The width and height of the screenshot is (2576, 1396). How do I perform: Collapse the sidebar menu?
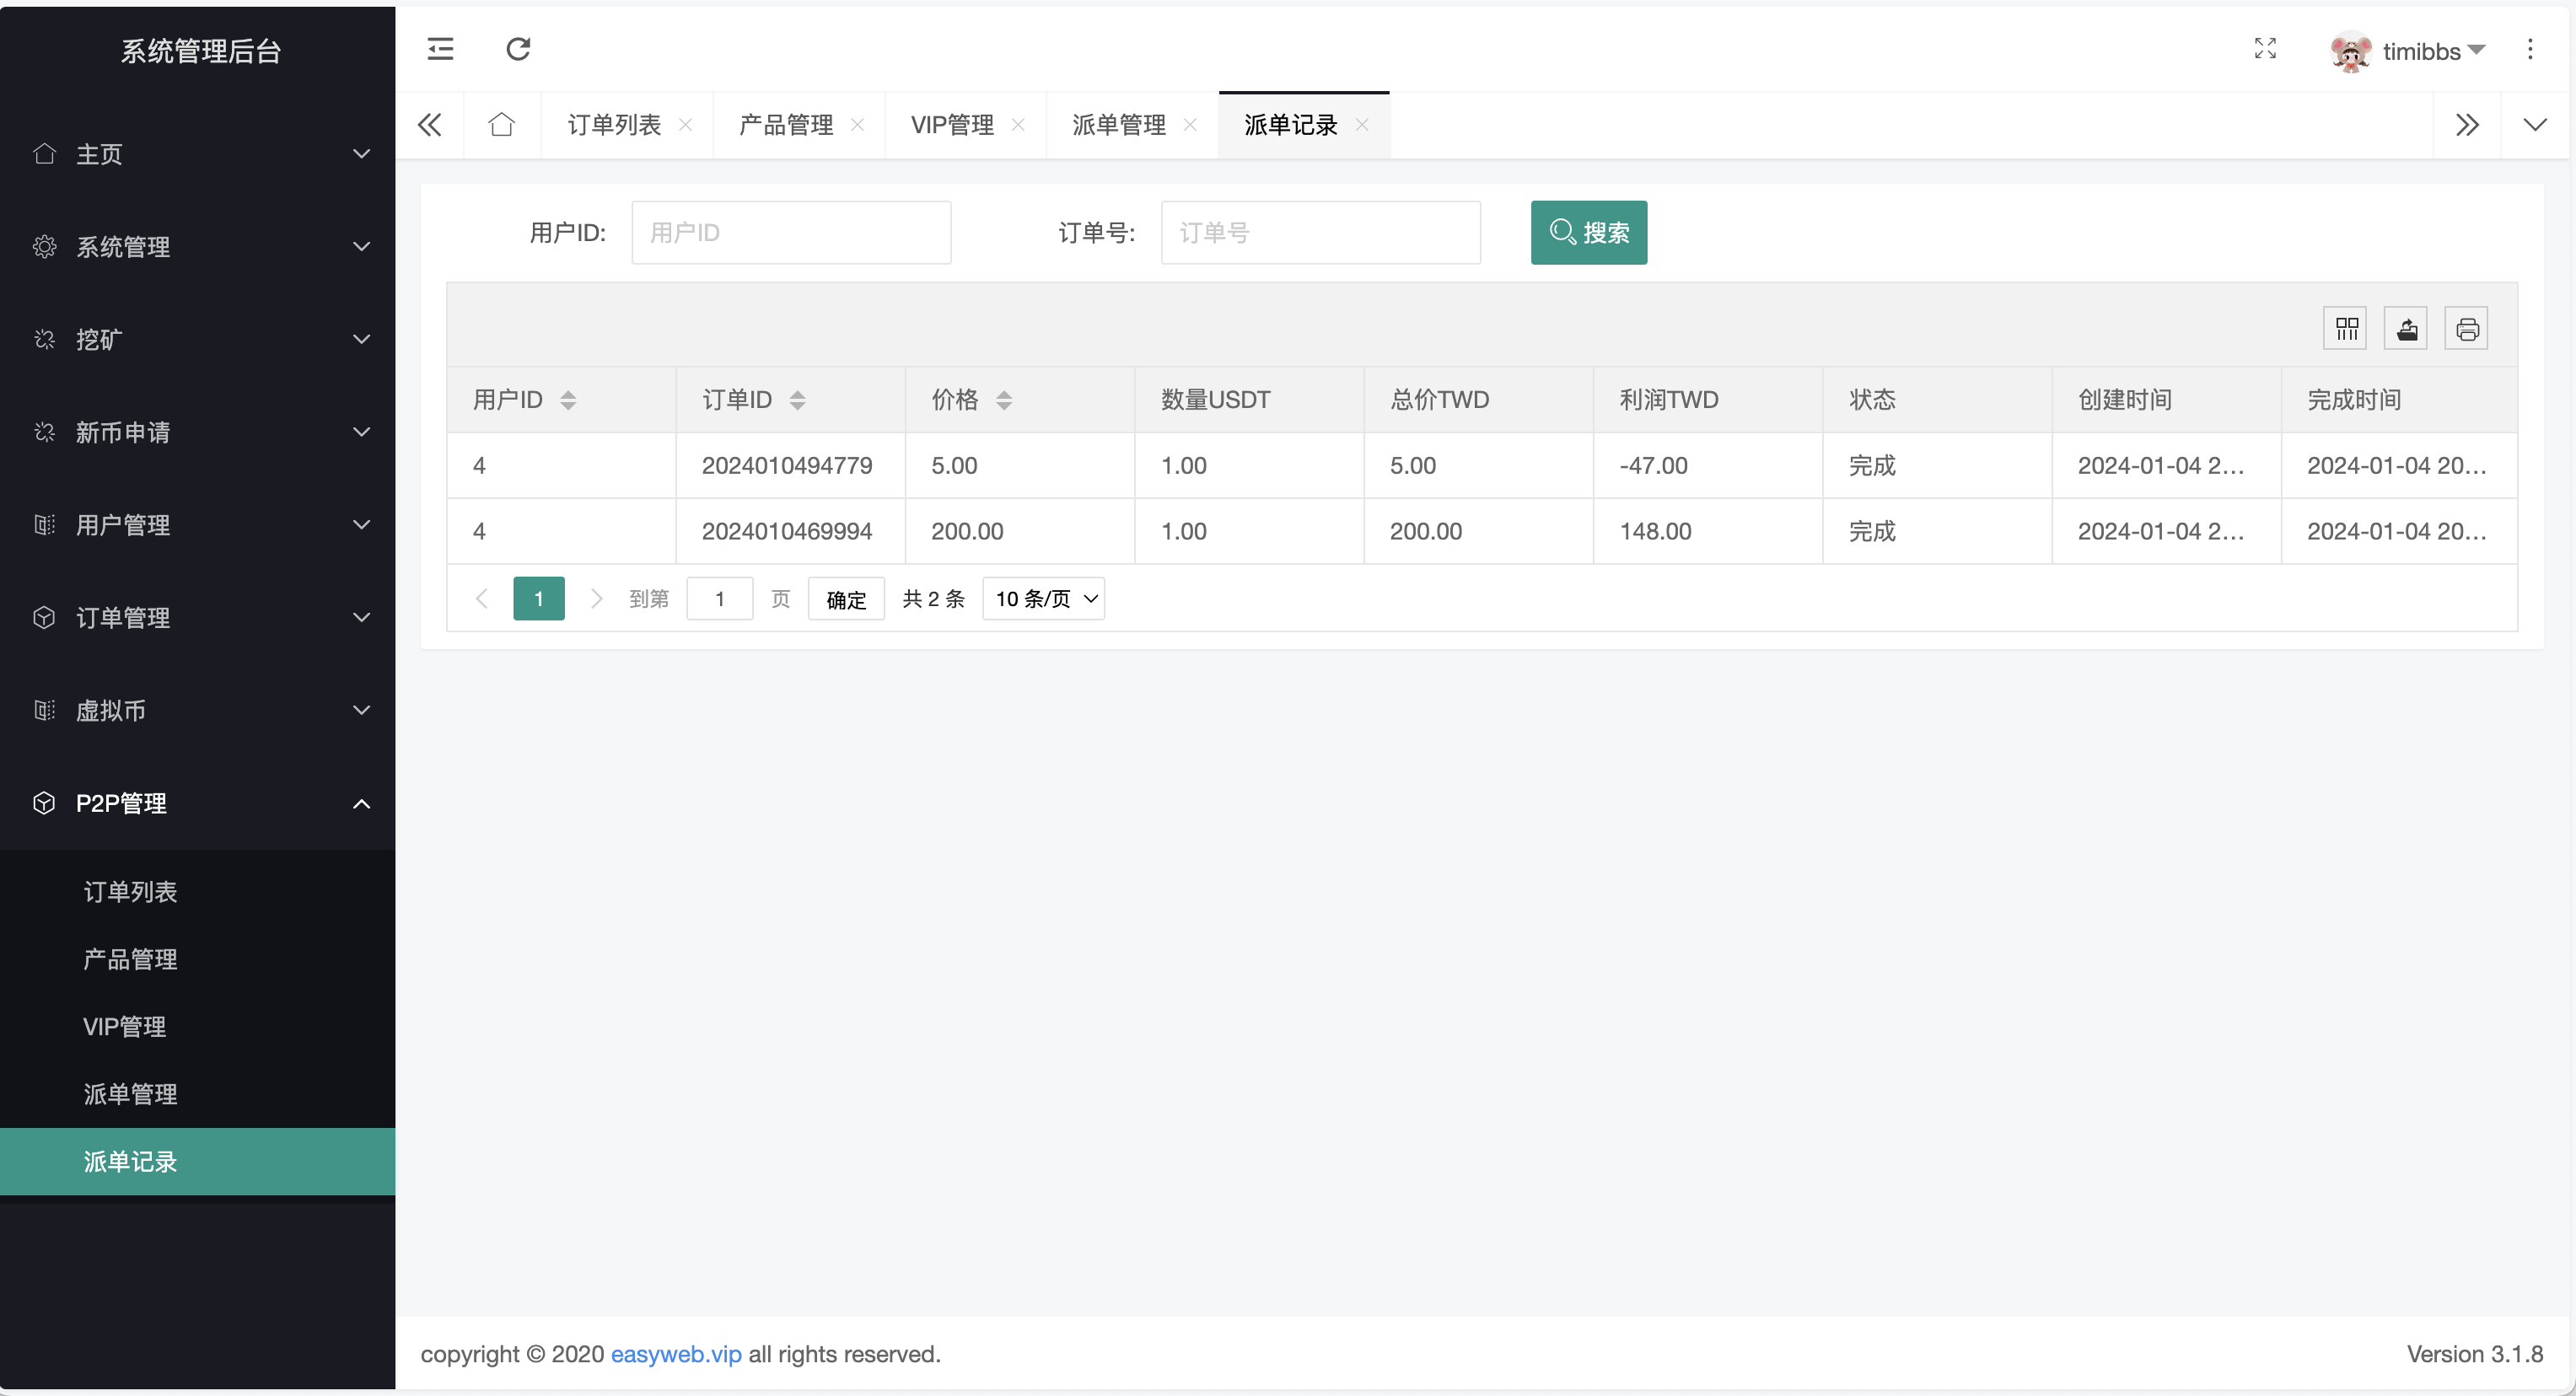click(439, 49)
